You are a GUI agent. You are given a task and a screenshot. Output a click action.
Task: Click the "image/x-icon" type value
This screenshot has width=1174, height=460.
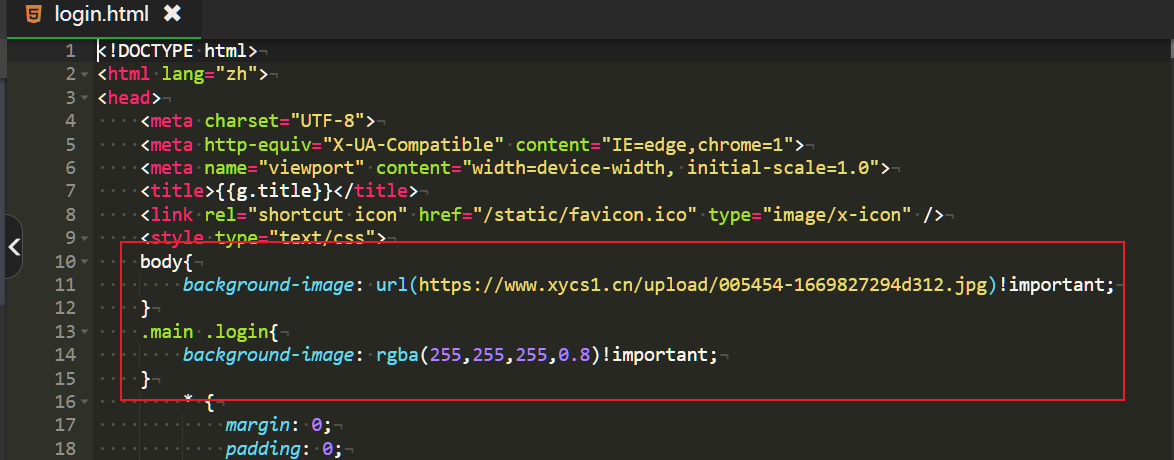click(x=839, y=215)
